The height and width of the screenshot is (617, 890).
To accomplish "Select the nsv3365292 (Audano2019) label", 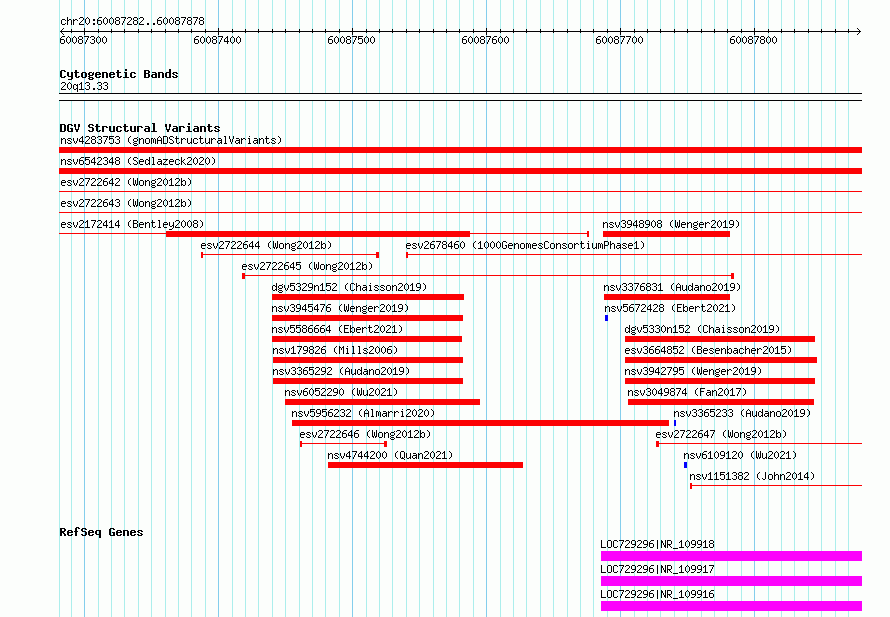I will [341, 371].
